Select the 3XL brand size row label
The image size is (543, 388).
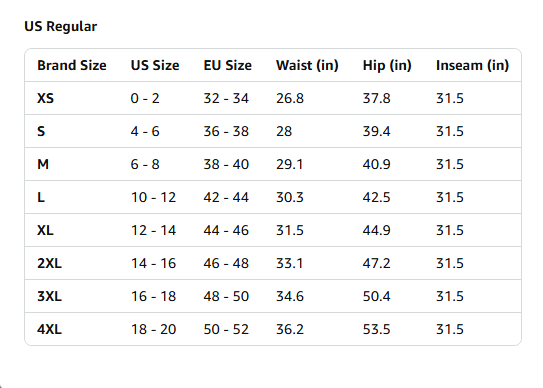coord(50,297)
